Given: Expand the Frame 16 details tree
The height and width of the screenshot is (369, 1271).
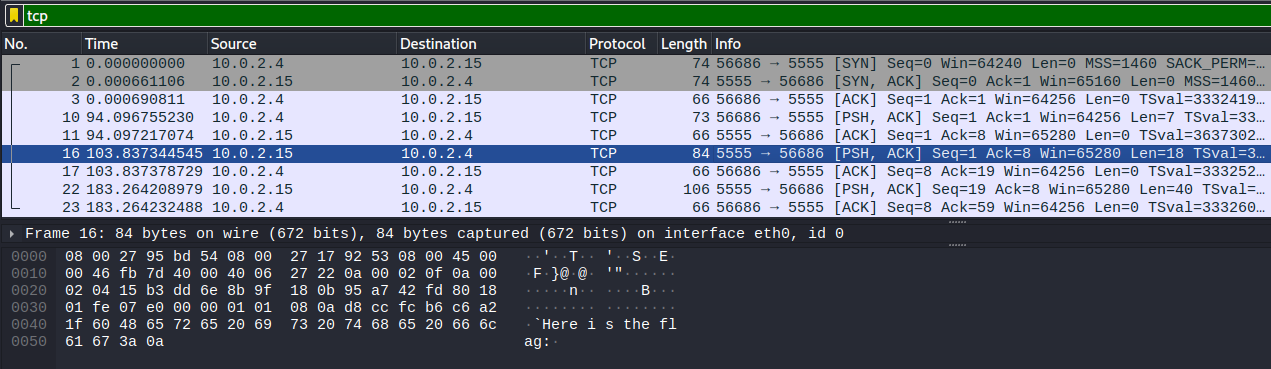Looking at the screenshot, I should 11,233.
